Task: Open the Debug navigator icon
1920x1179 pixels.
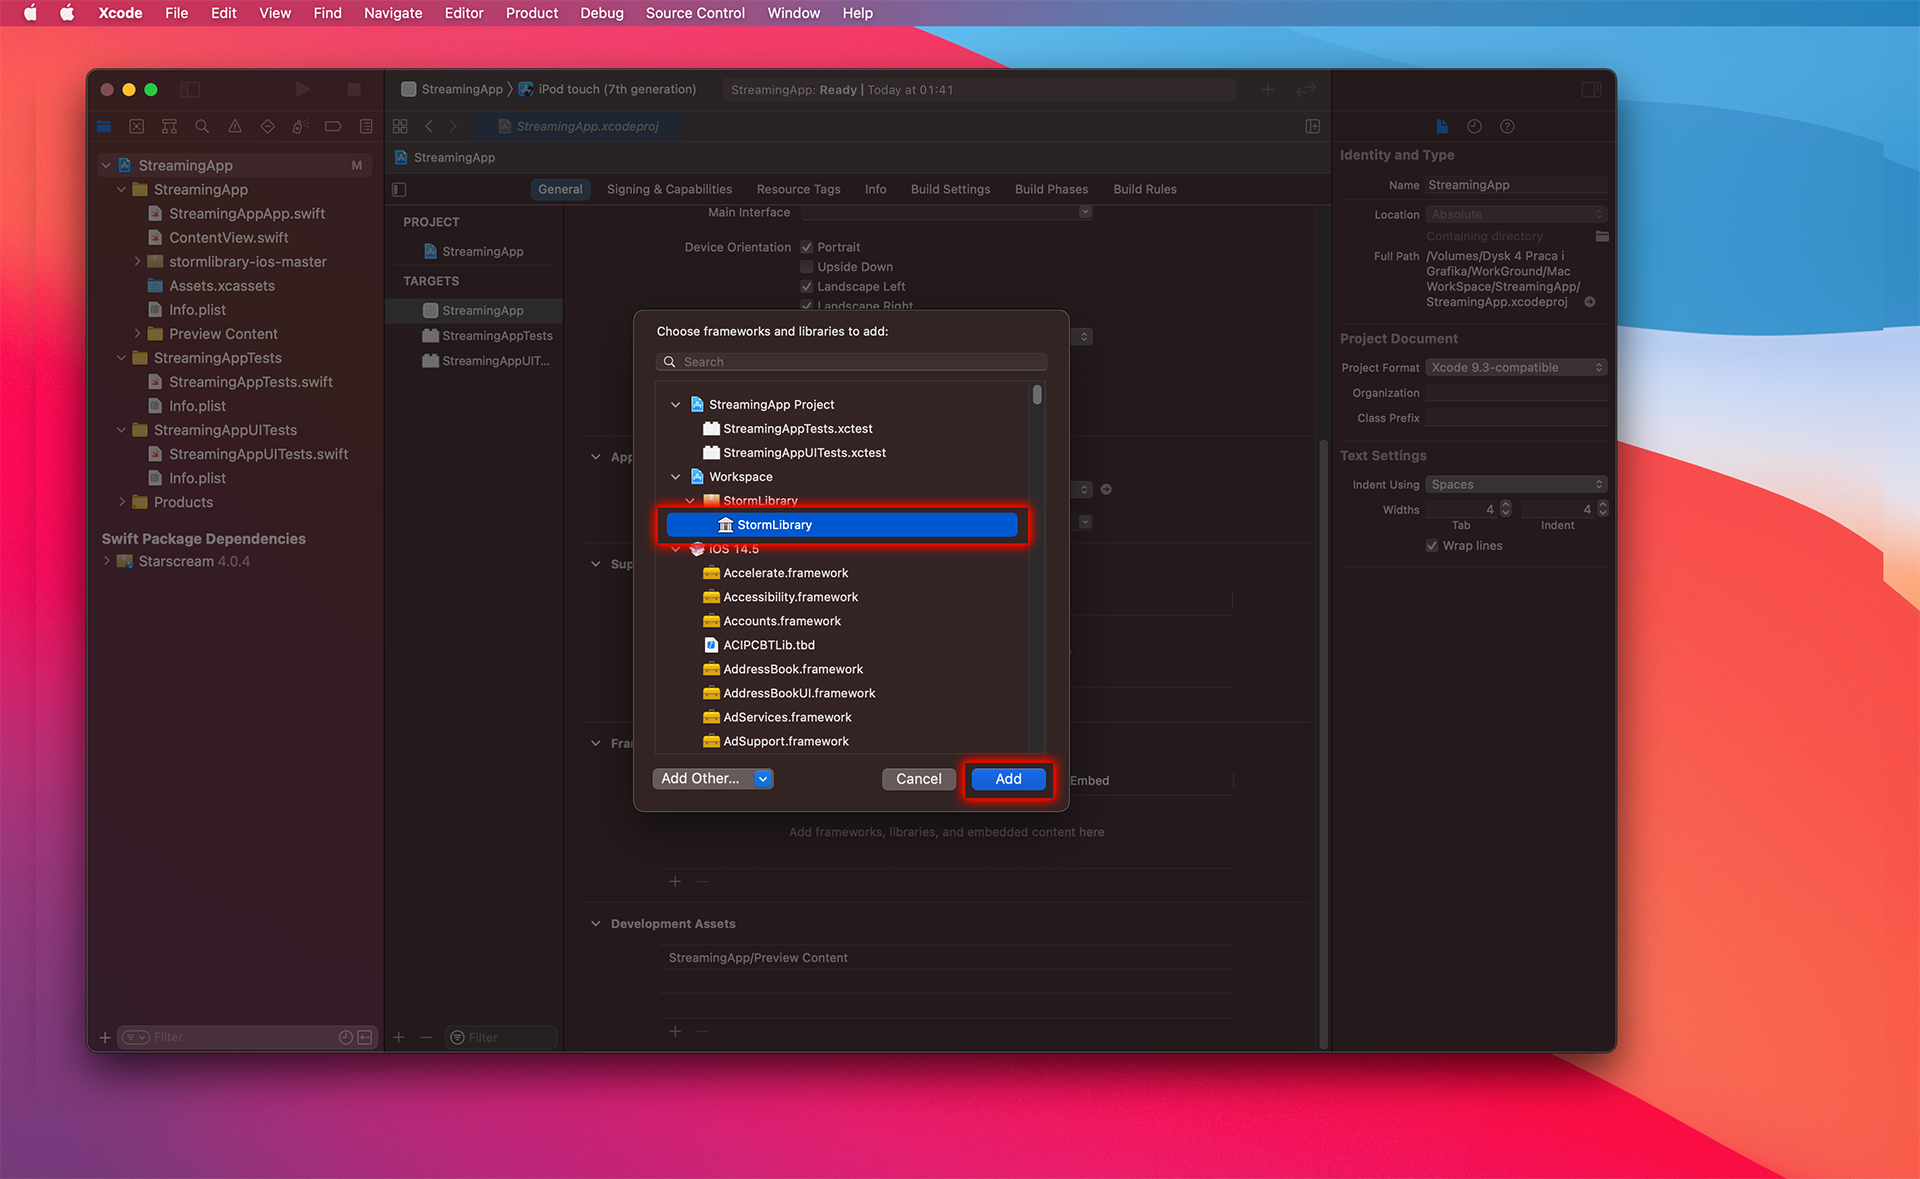Action: point(300,126)
